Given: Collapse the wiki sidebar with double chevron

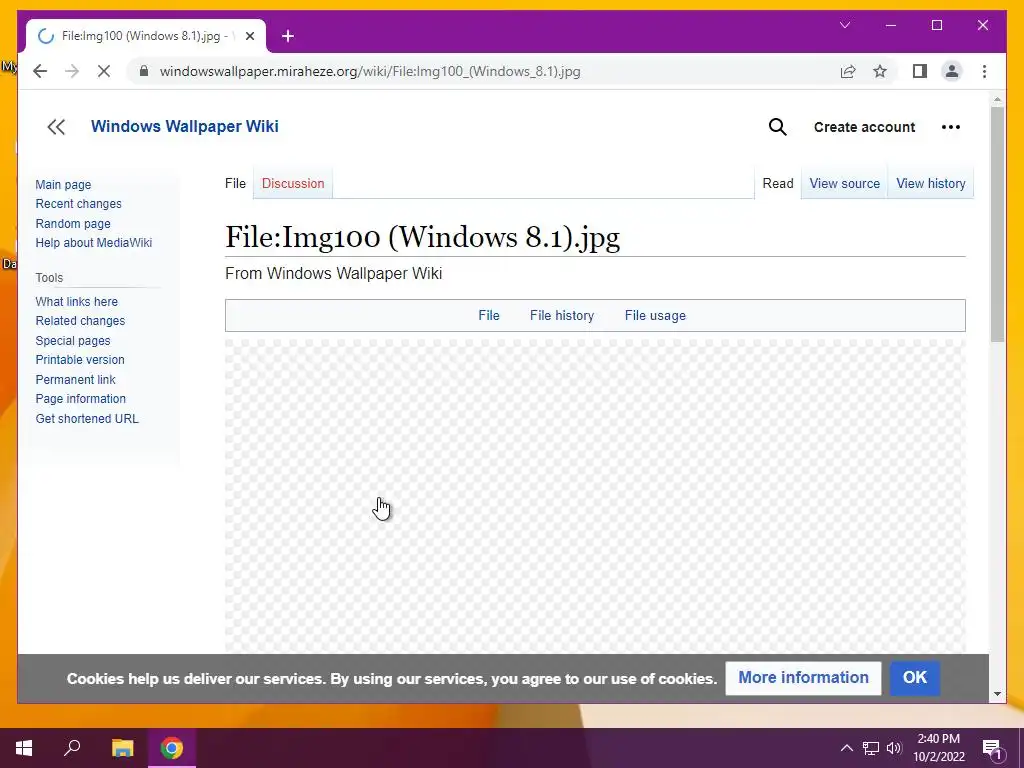Looking at the screenshot, I should pyautogui.click(x=56, y=127).
